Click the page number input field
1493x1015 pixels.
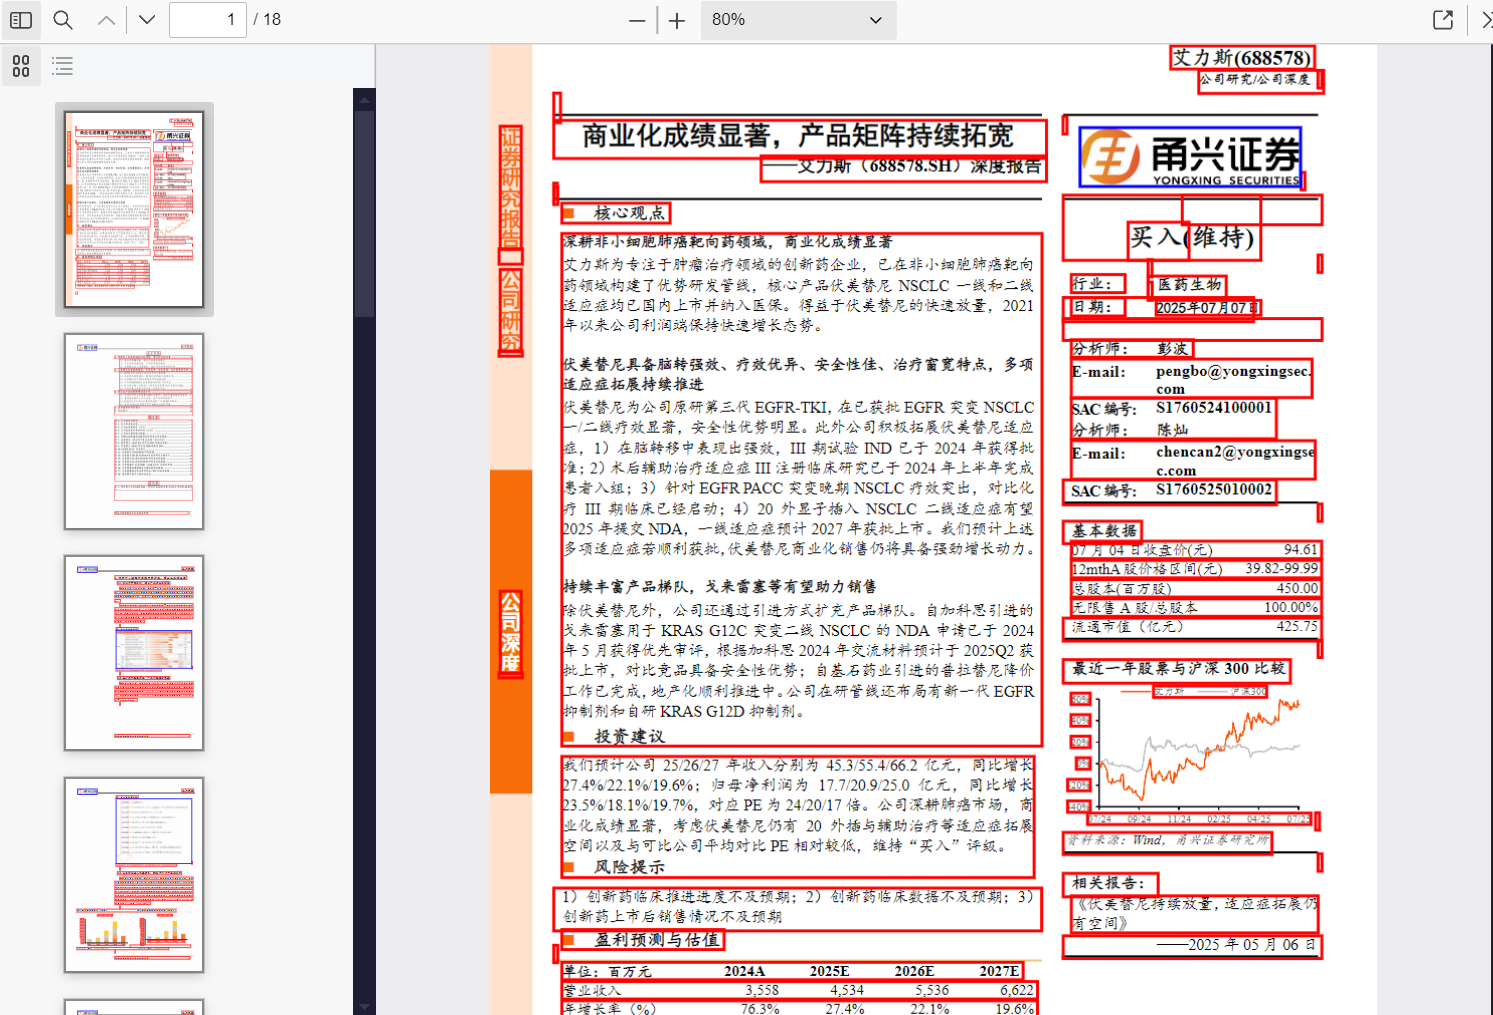coord(208,19)
